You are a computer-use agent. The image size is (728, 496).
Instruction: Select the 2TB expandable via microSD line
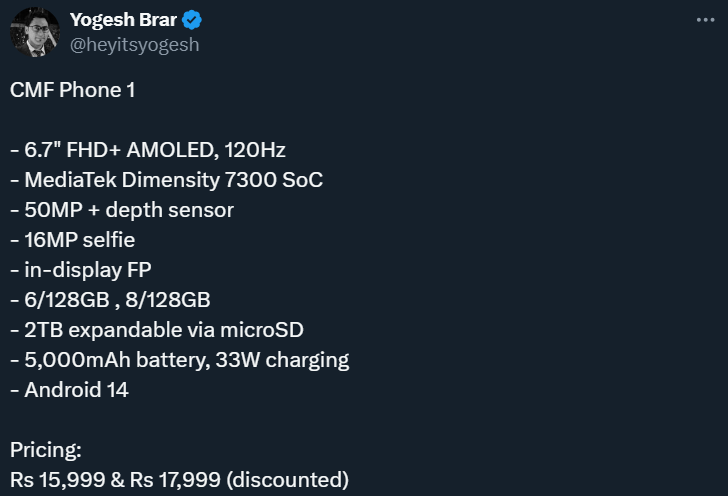click(x=157, y=330)
